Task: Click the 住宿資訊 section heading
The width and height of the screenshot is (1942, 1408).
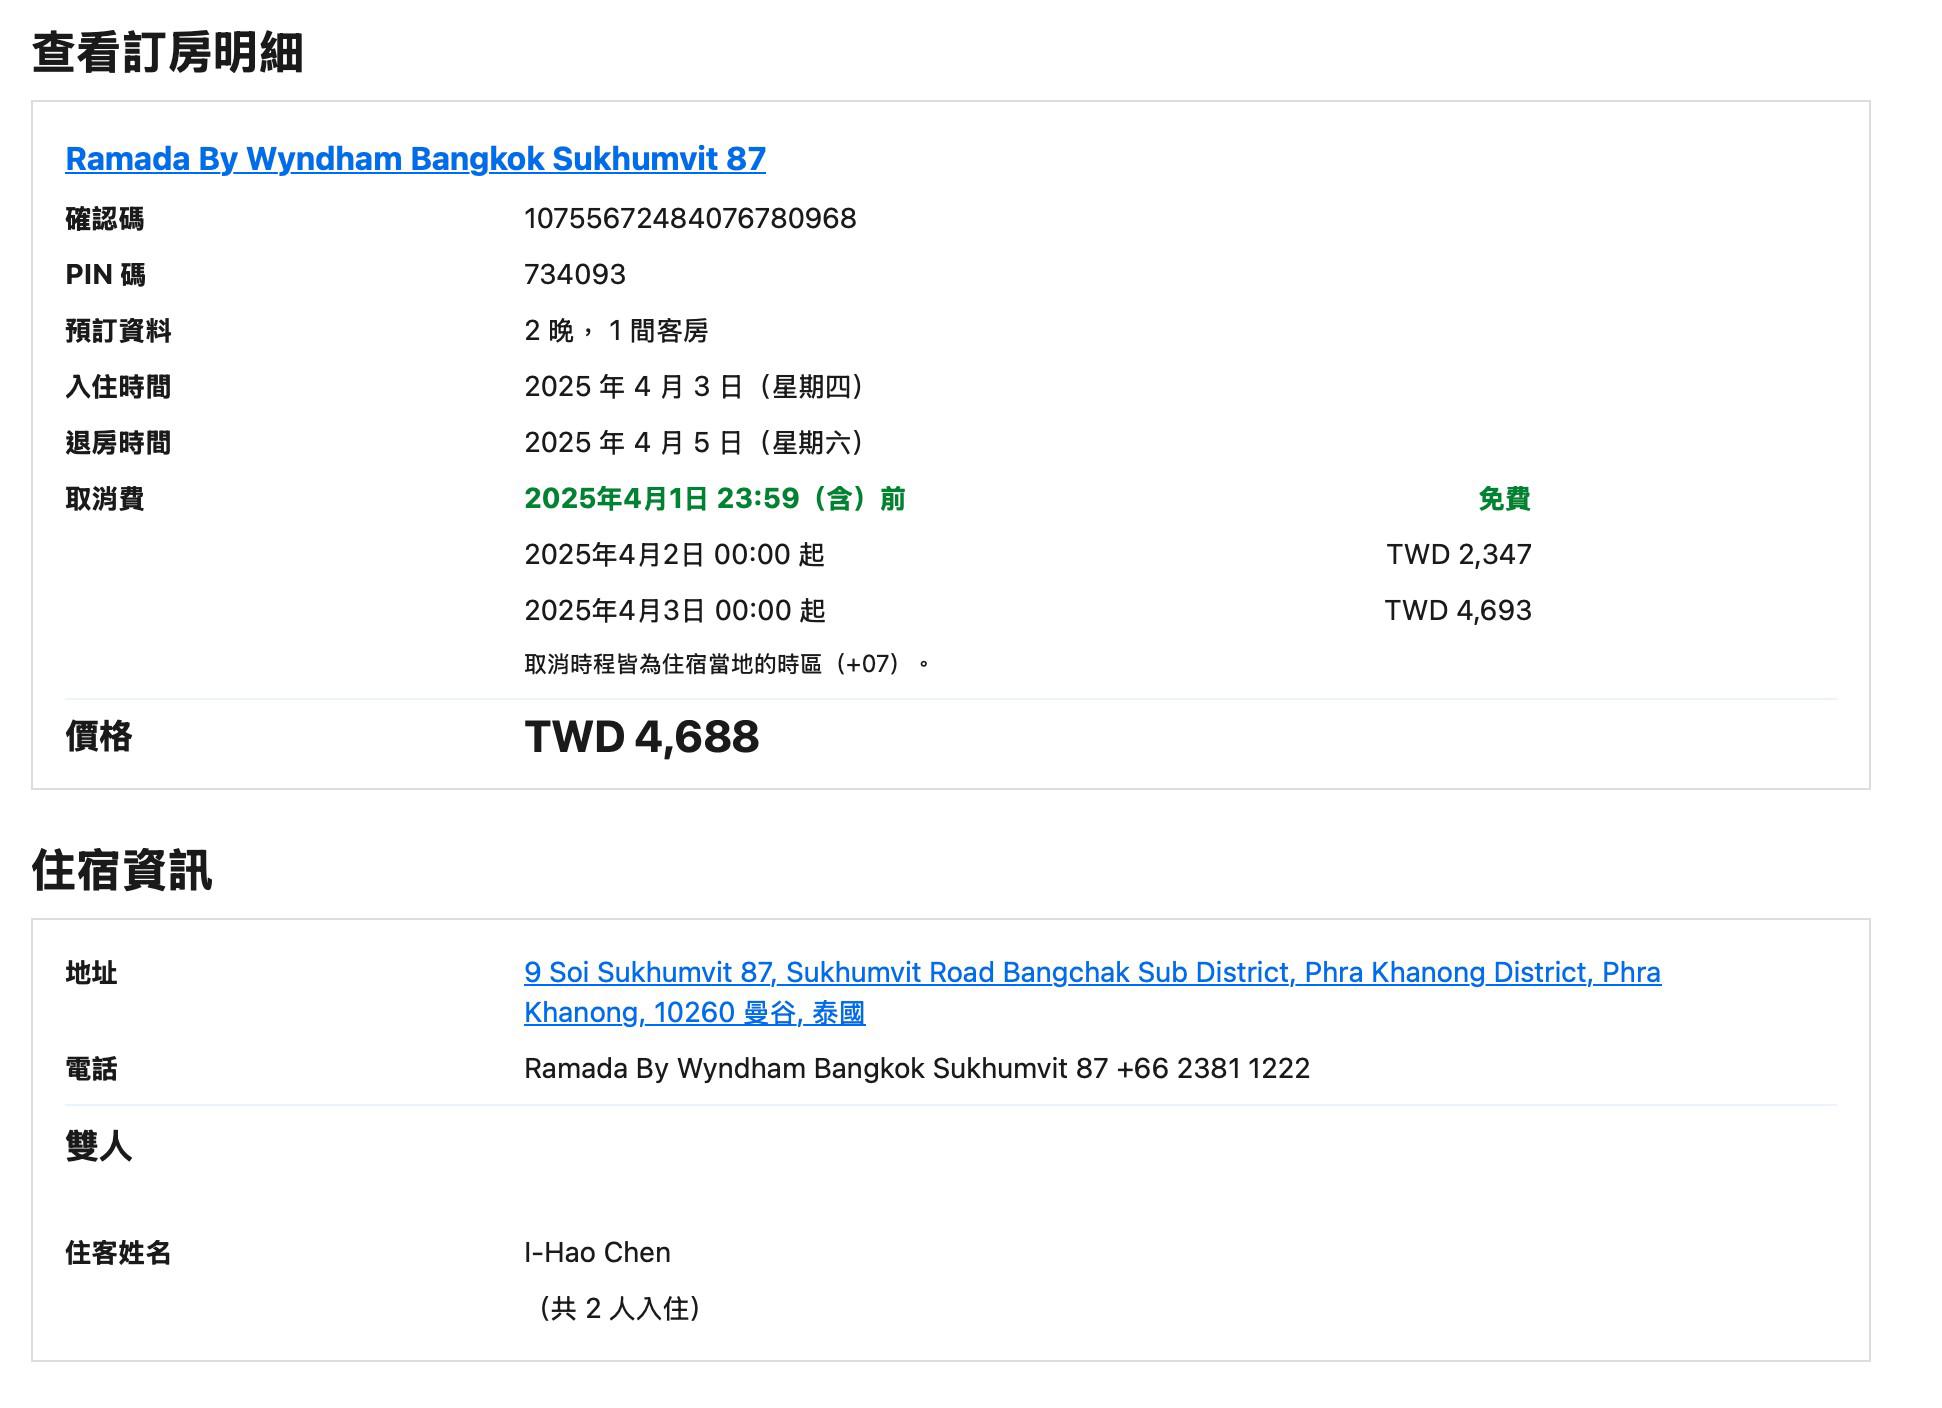Action: pos(122,870)
